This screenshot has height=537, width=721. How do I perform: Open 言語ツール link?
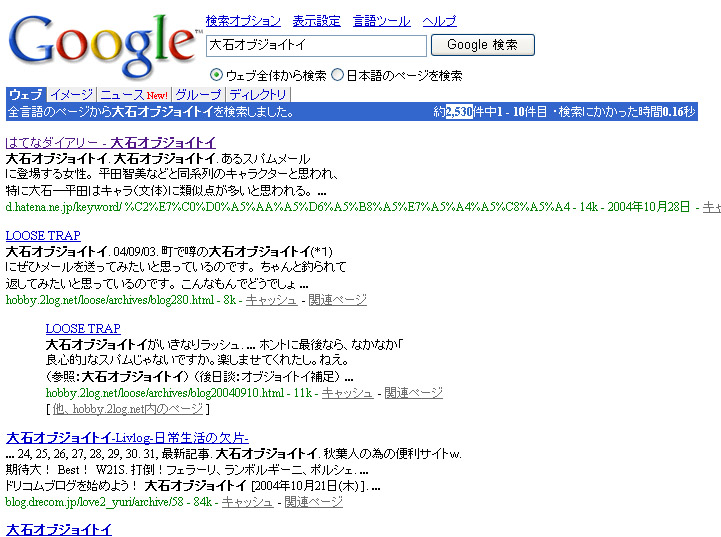pyautogui.click(x=381, y=21)
